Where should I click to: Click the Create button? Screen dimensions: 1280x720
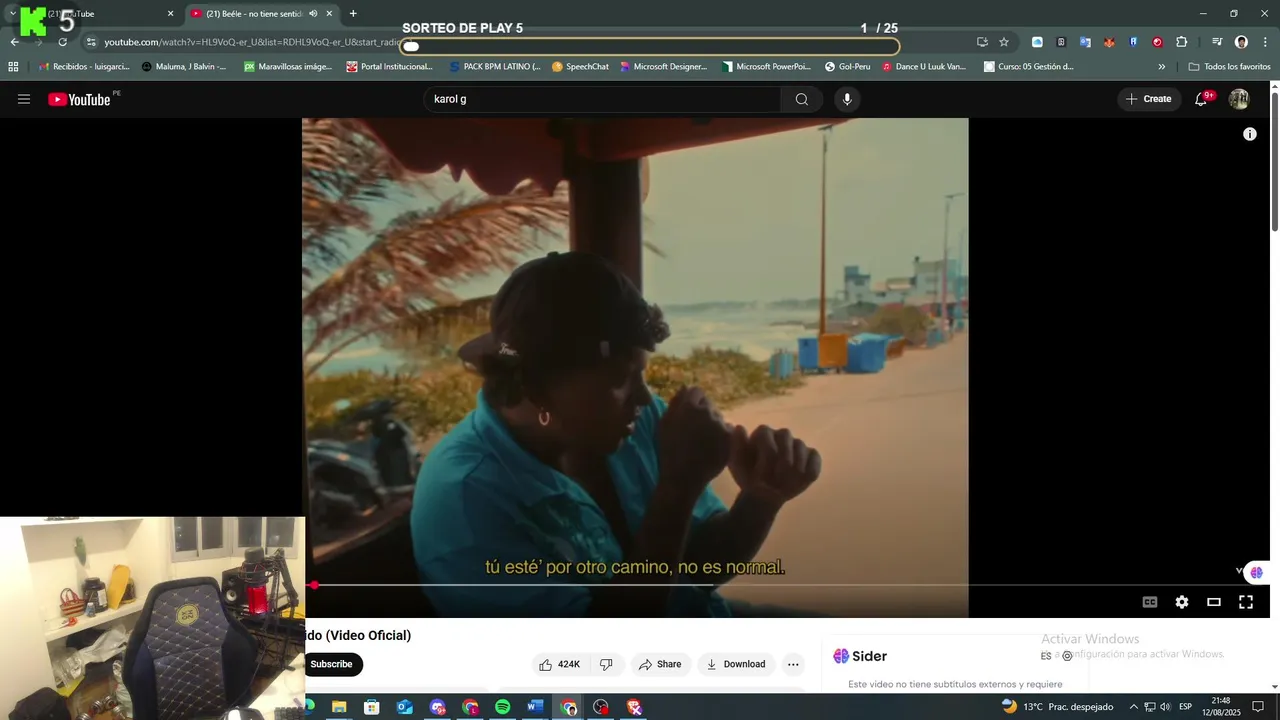(x=1149, y=99)
